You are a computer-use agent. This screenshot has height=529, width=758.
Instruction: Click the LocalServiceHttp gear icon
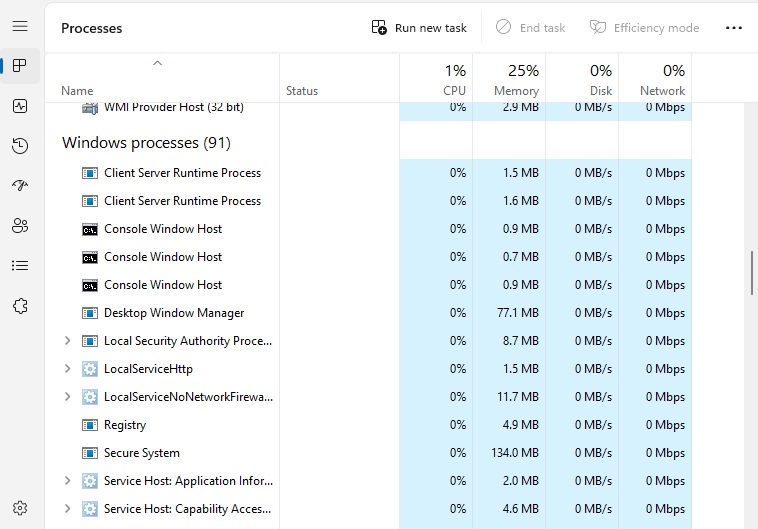pos(90,369)
